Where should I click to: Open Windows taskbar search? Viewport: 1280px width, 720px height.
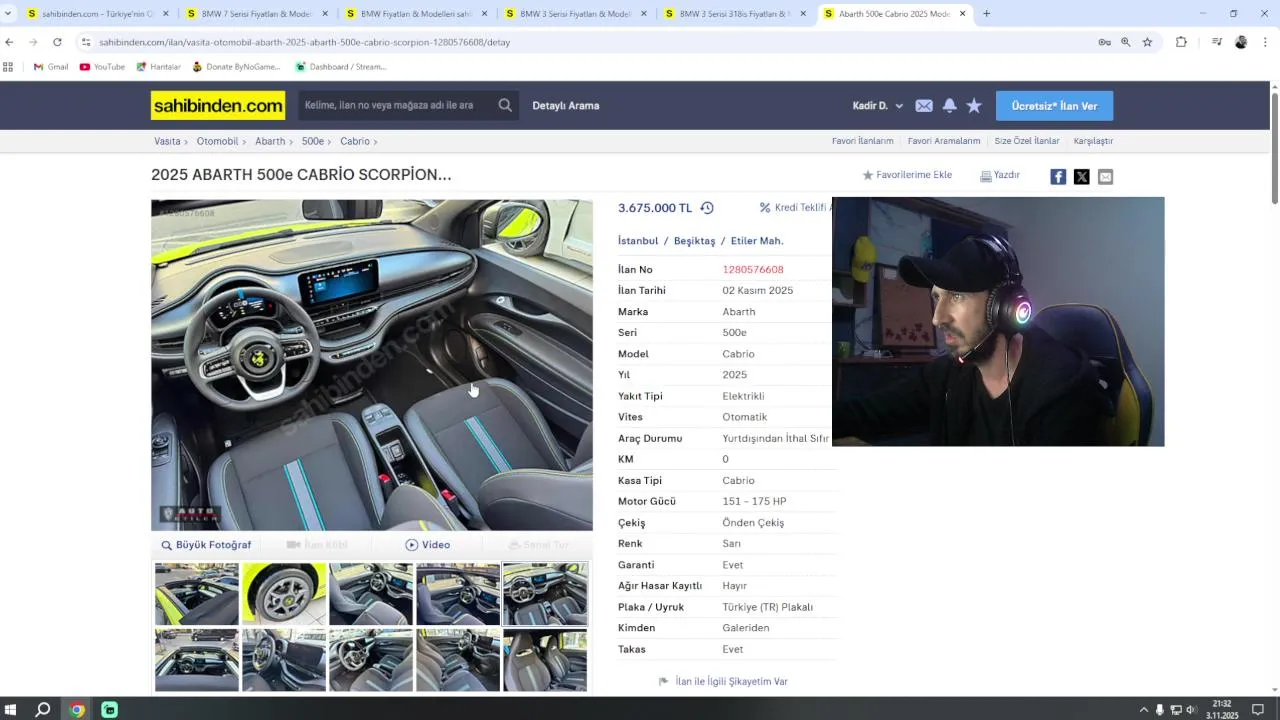tap(43, 710)
